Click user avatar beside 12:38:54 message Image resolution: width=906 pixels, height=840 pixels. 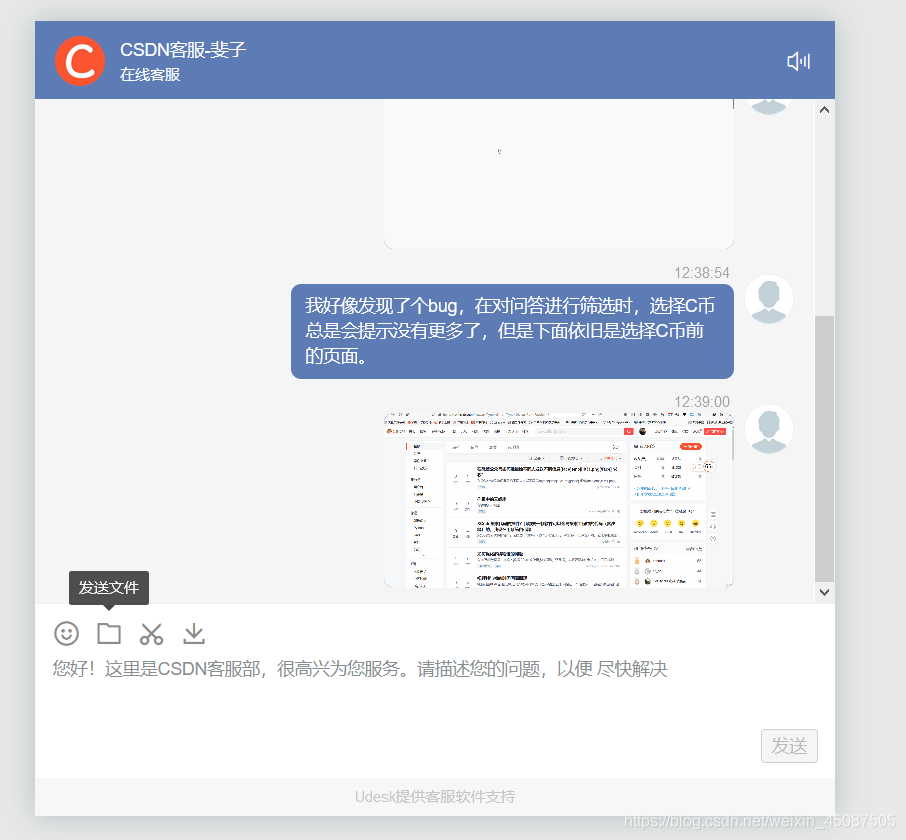[x=768, y=299]
